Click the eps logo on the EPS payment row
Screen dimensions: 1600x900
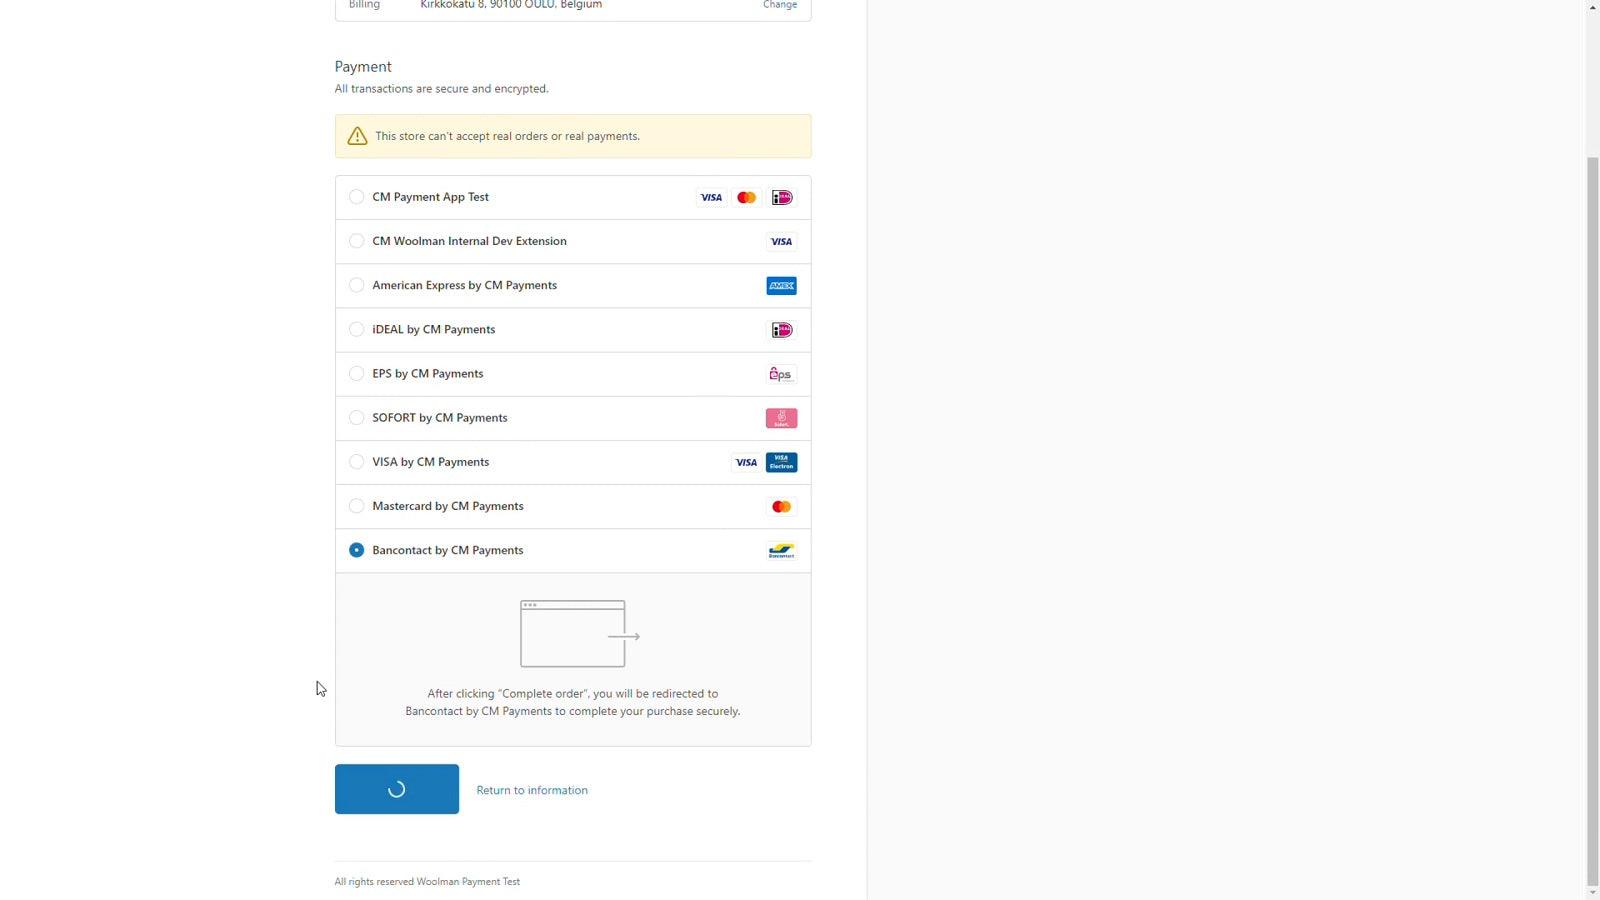click(781, 373)
